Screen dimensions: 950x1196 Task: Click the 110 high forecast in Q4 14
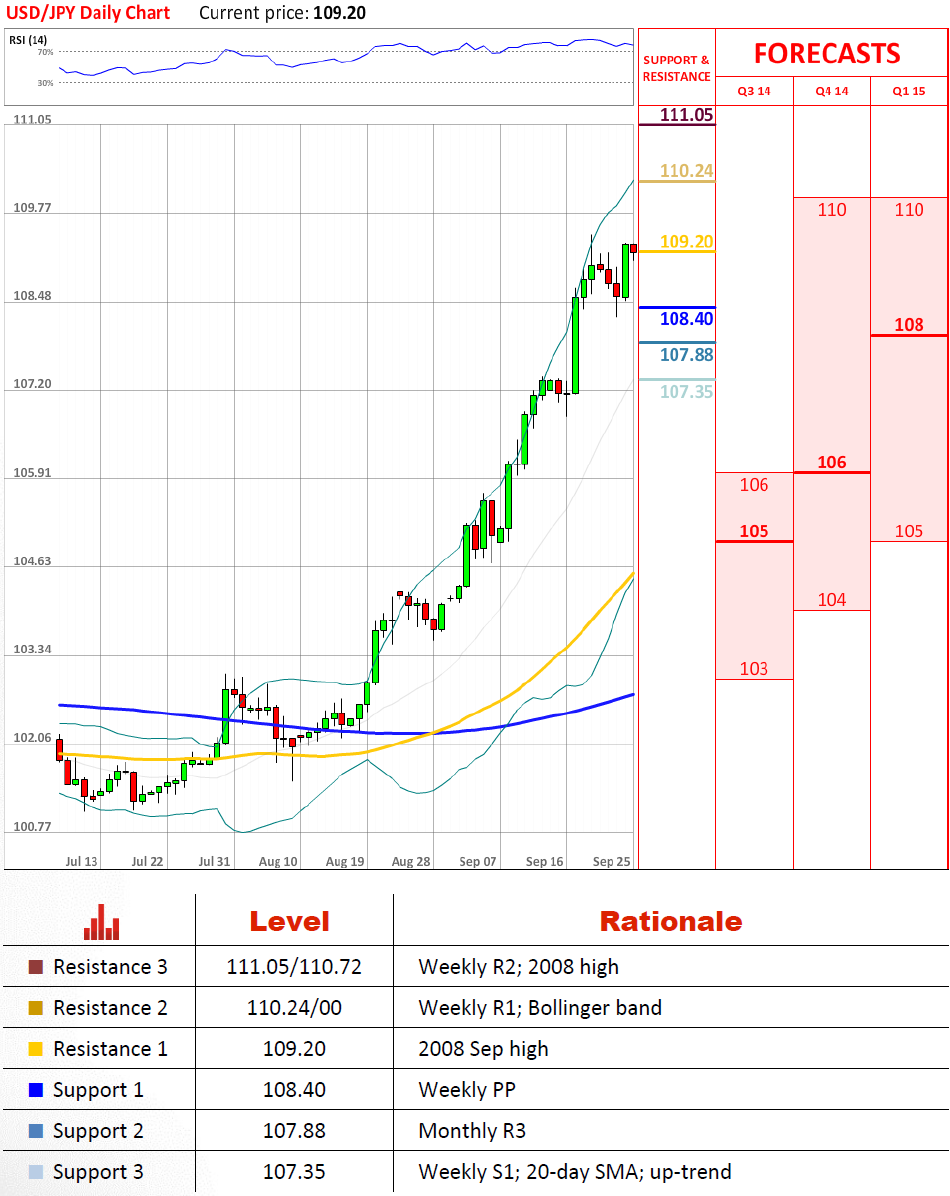(x=832, y=210)
